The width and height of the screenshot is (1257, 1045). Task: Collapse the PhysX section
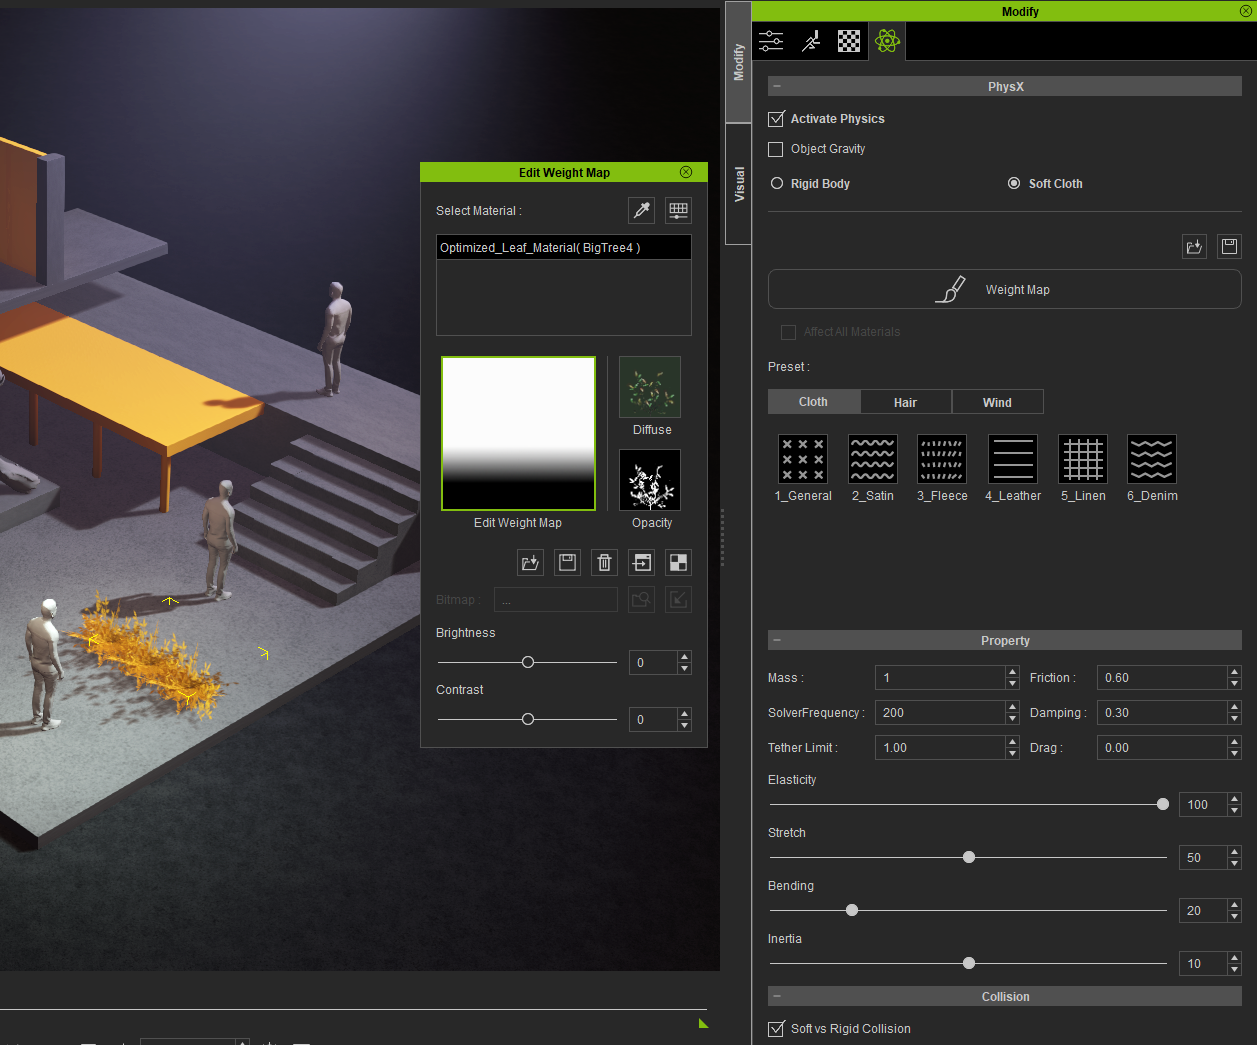[777, 87]
